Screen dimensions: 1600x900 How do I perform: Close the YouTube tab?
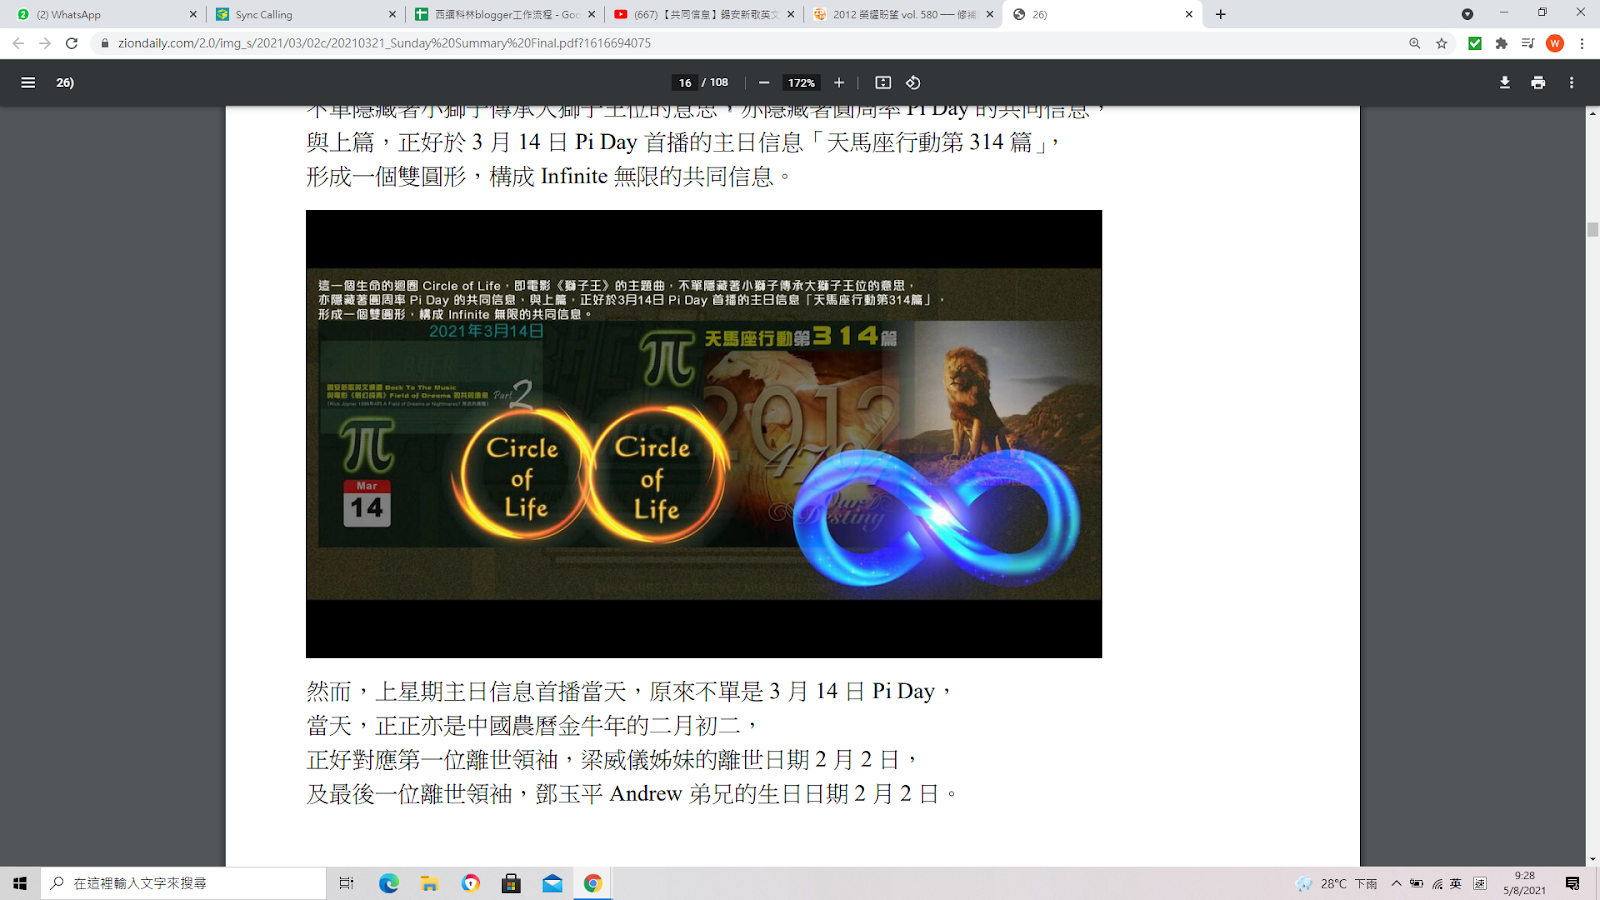(x=791, y=14)
